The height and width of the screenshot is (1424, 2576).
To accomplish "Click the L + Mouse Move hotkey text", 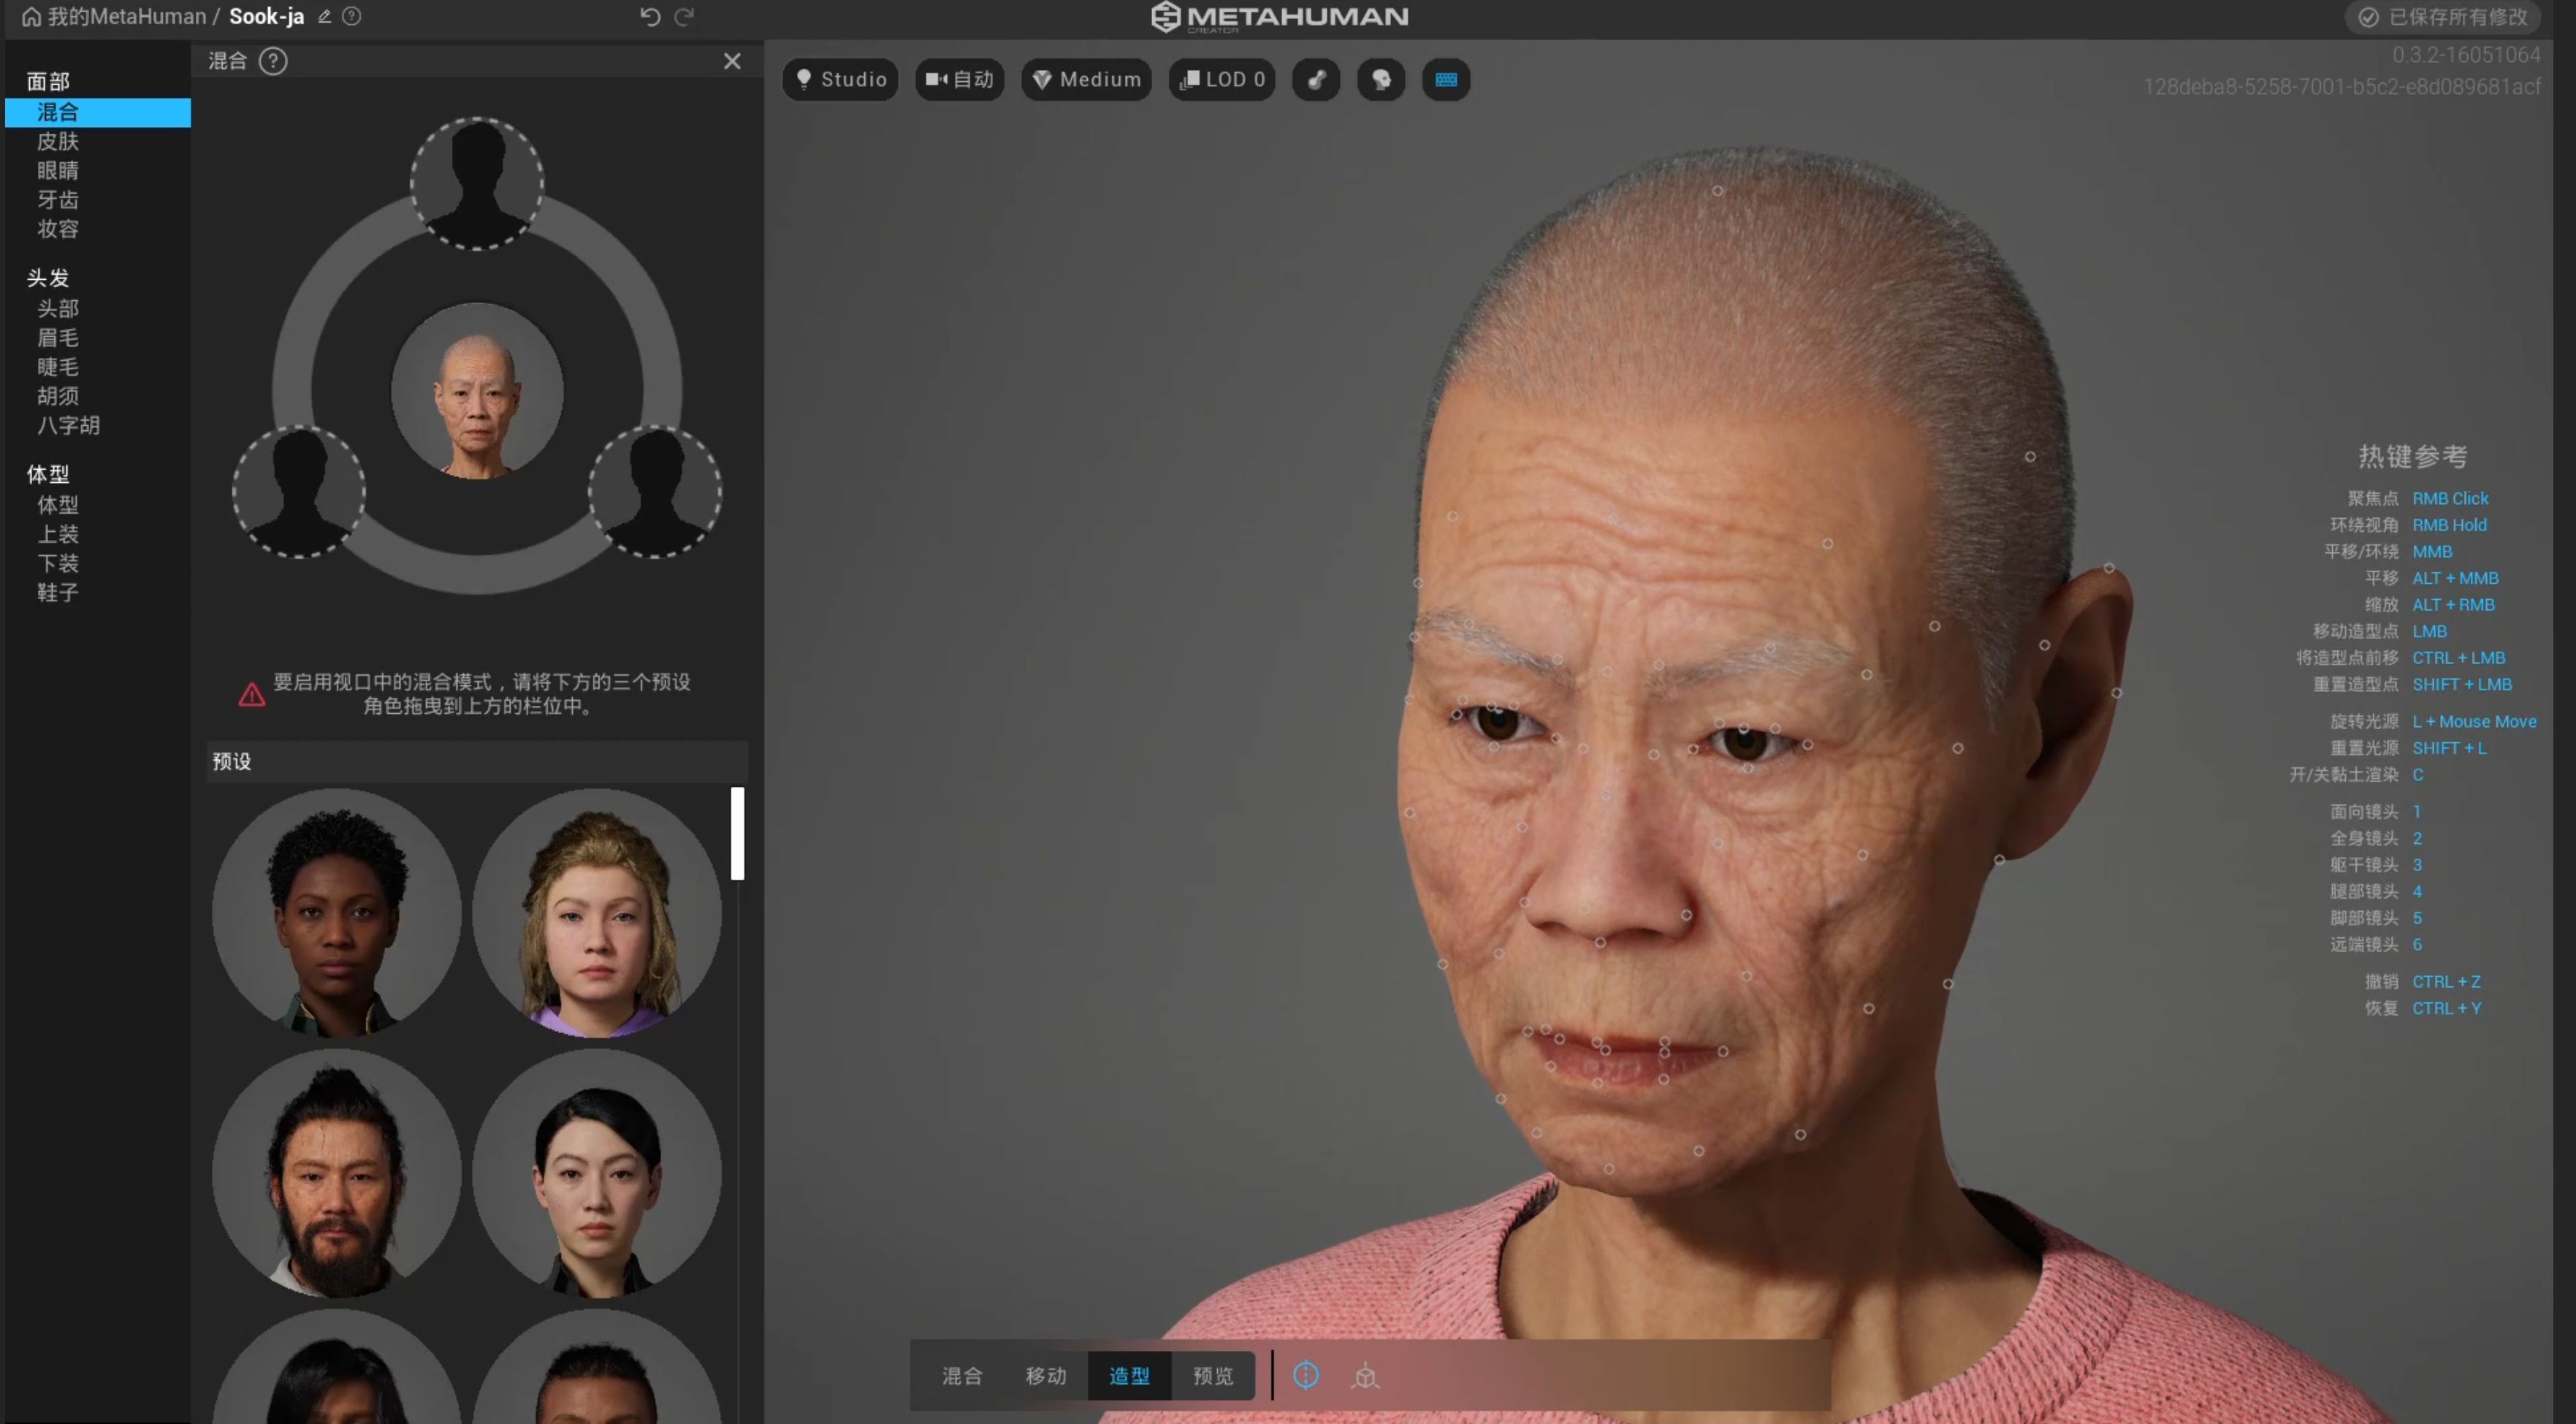I will 2474,721.
